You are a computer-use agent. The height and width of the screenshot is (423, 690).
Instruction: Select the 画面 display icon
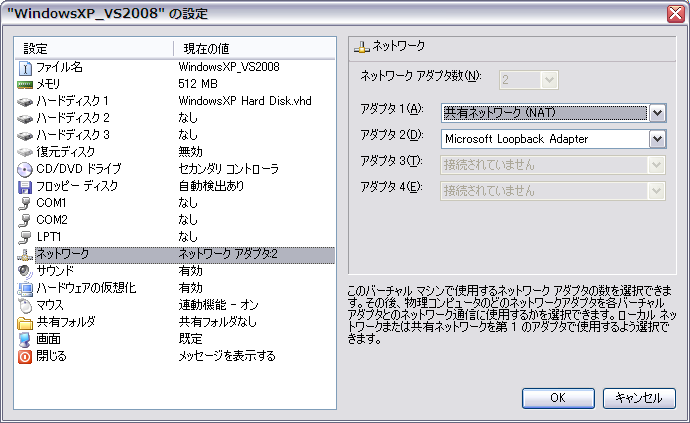pos(26,339)
